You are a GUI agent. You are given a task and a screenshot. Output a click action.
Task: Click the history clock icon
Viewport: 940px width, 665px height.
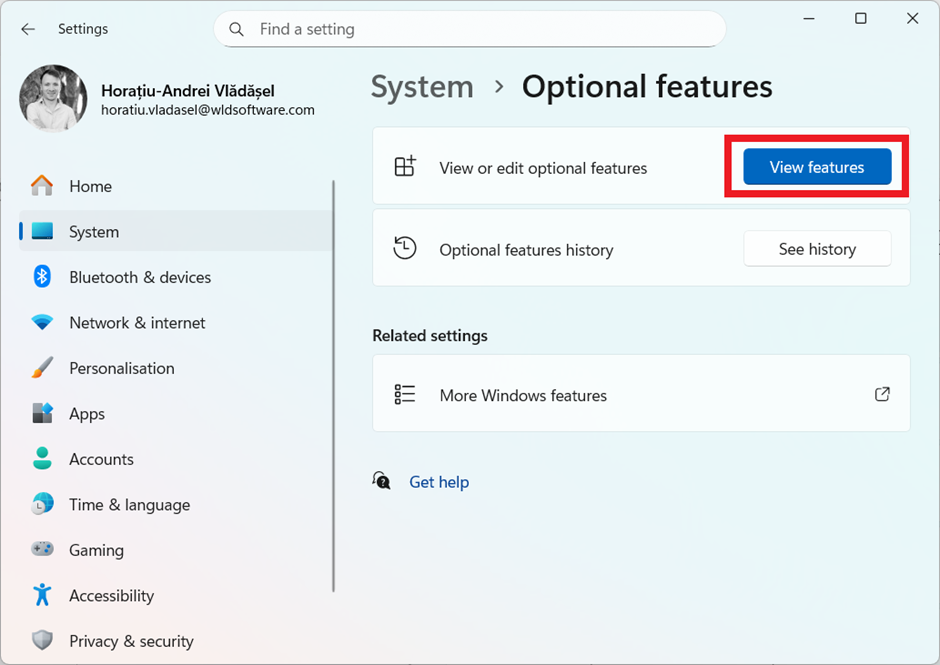(x=405, y=248)
